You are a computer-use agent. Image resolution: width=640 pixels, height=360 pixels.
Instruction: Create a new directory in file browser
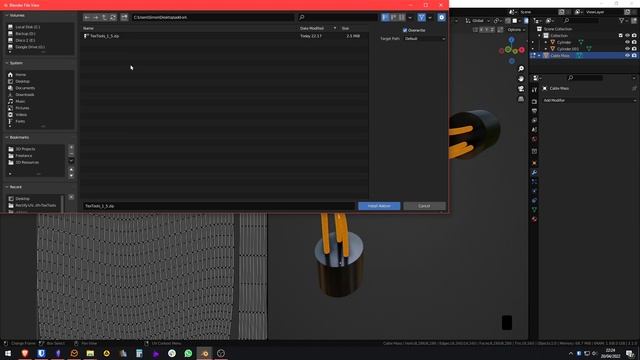(124, 18)
